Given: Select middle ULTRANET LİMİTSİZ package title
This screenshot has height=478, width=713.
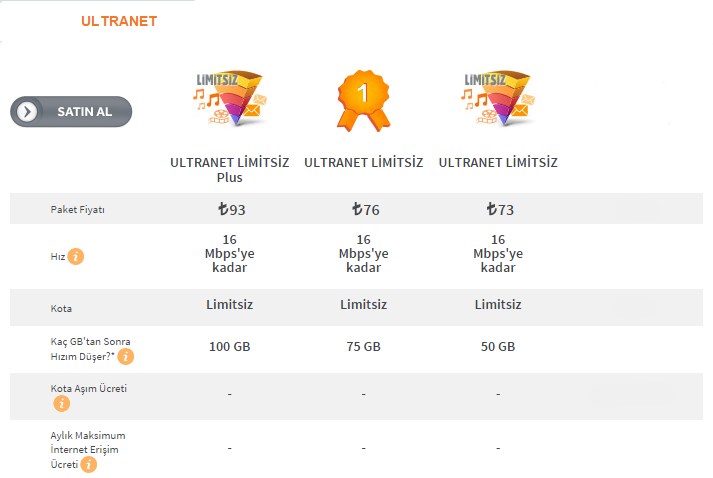Looking at the screenshot, I should tap(363, 163).
